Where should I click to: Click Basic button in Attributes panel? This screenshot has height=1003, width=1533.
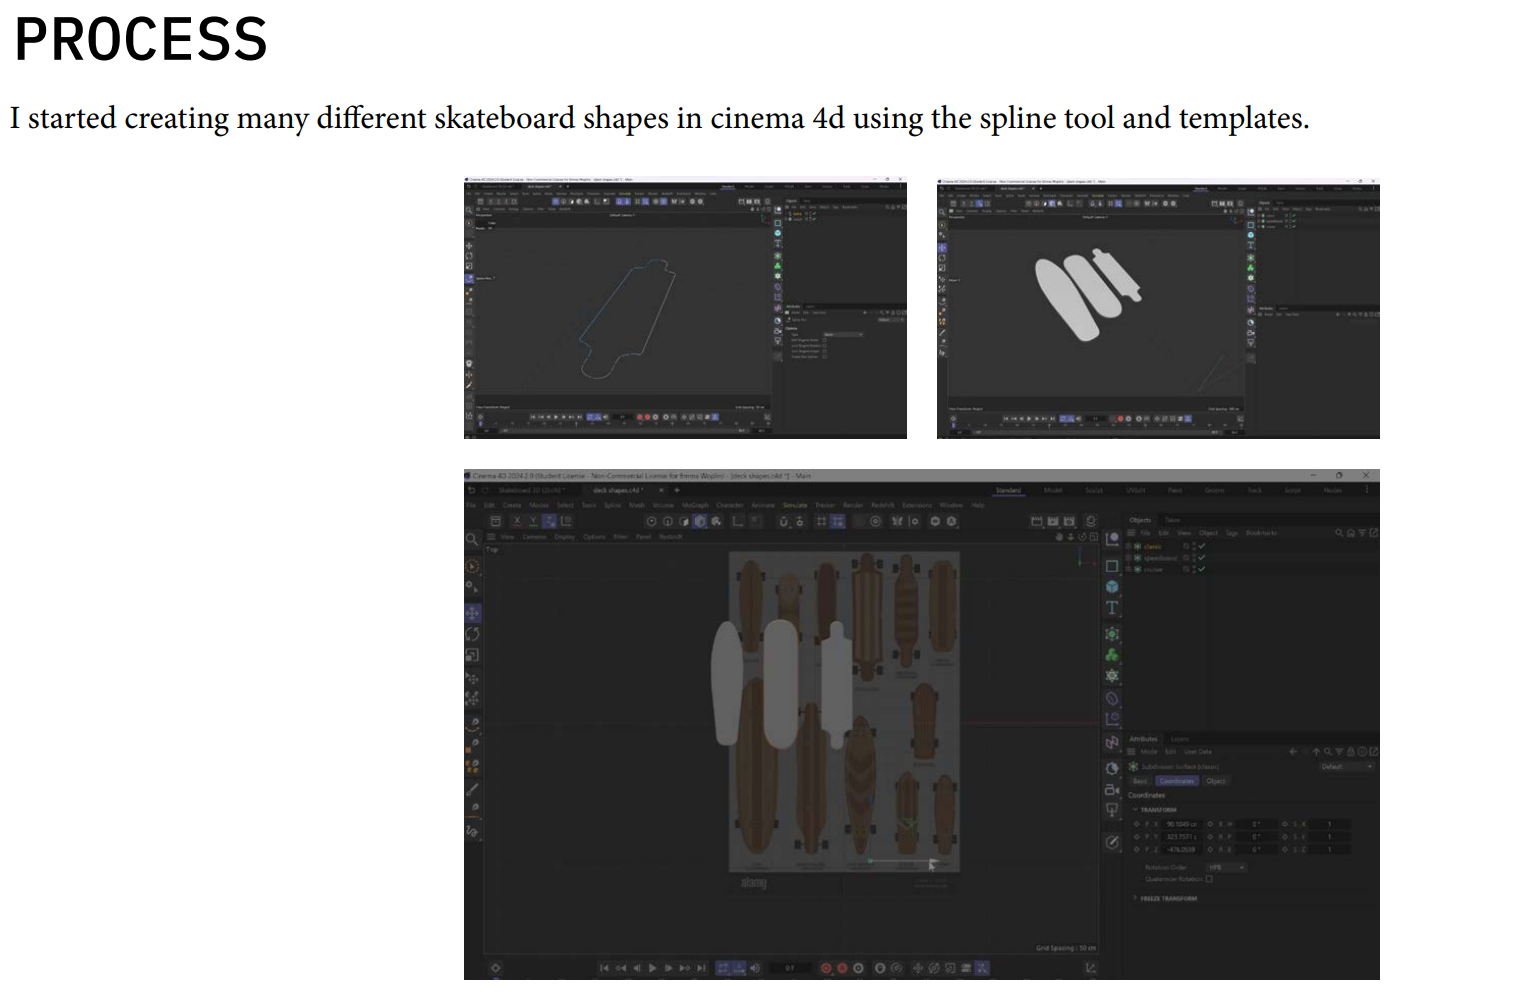[1140, 781]
